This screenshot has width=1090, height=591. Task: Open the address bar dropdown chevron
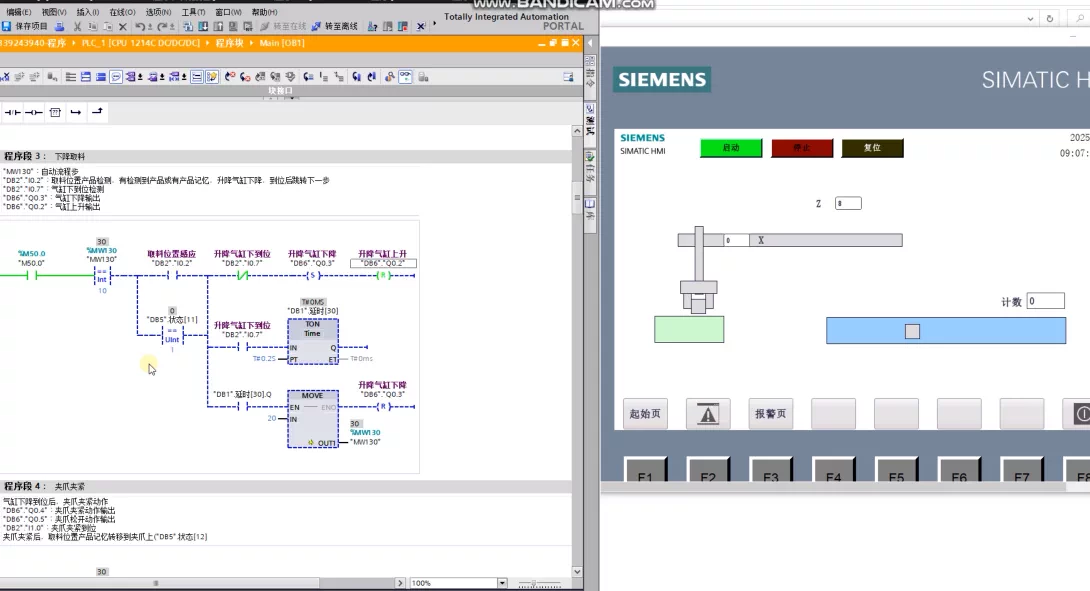point(1030,19)
